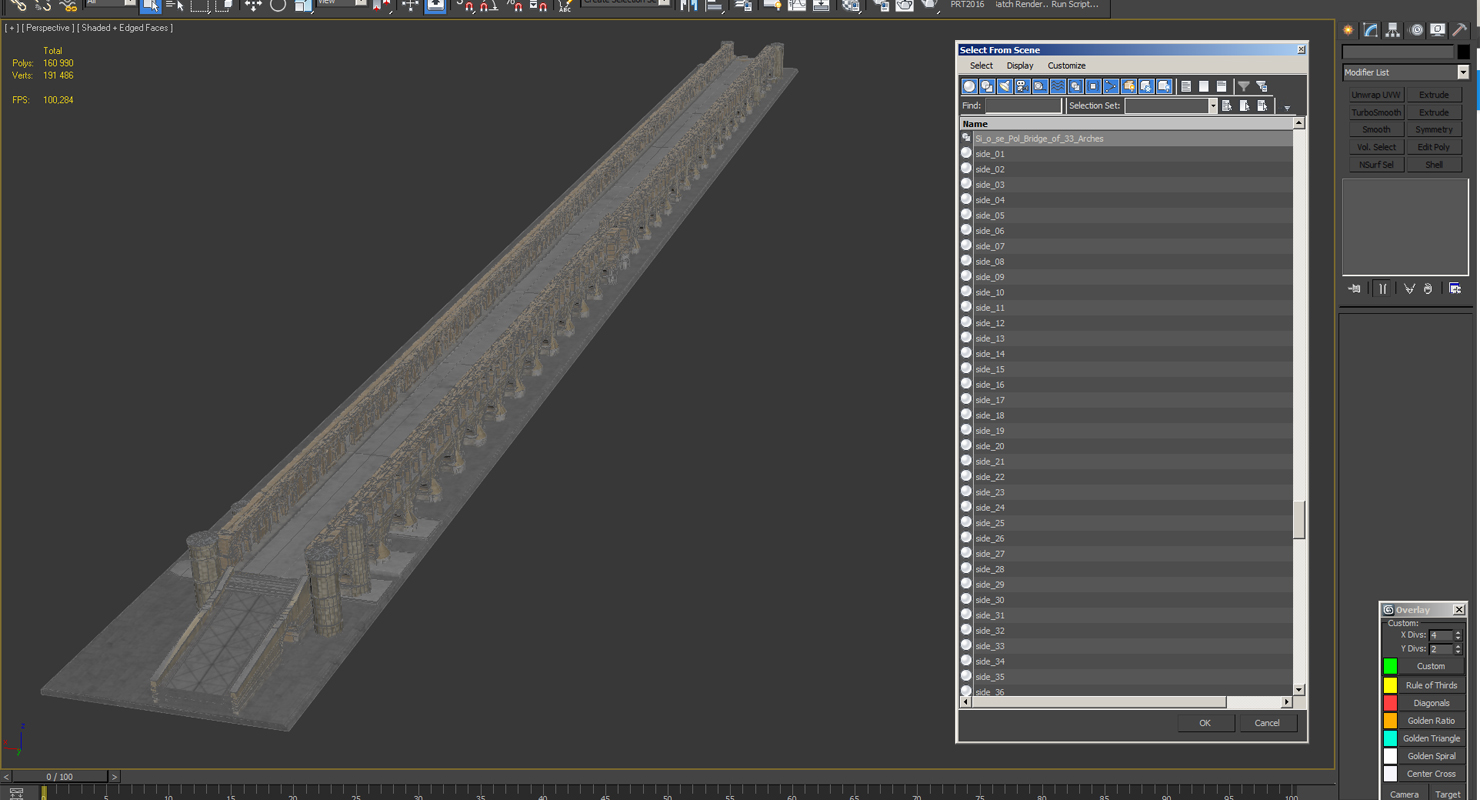Toggle Show End Result icon below stack
This screenshot has height=800, width=1480.
pos(1382,289)
